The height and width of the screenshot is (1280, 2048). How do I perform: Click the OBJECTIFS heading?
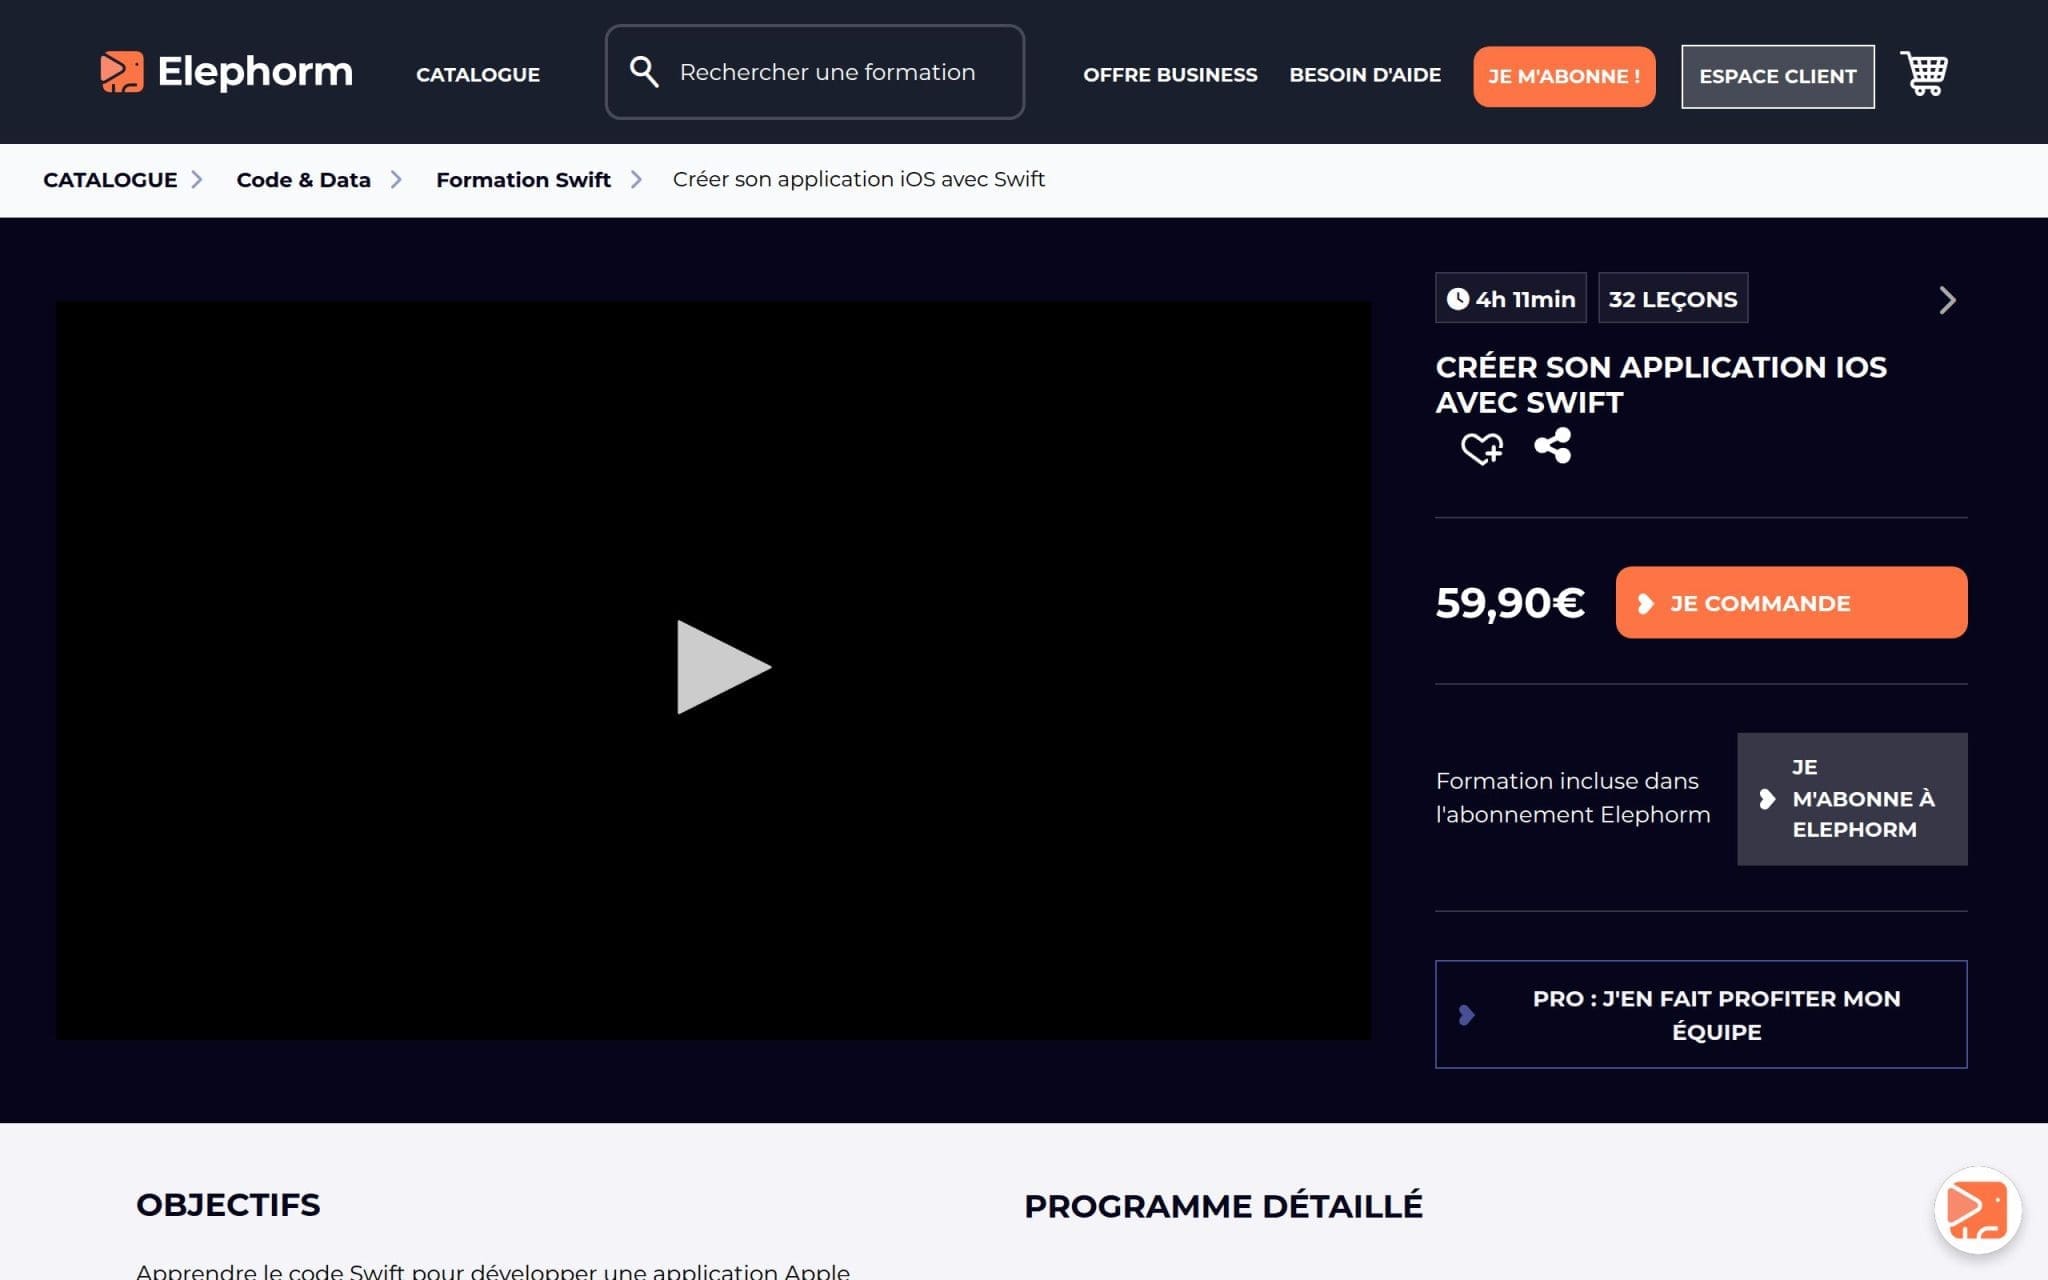(228, 1205)
